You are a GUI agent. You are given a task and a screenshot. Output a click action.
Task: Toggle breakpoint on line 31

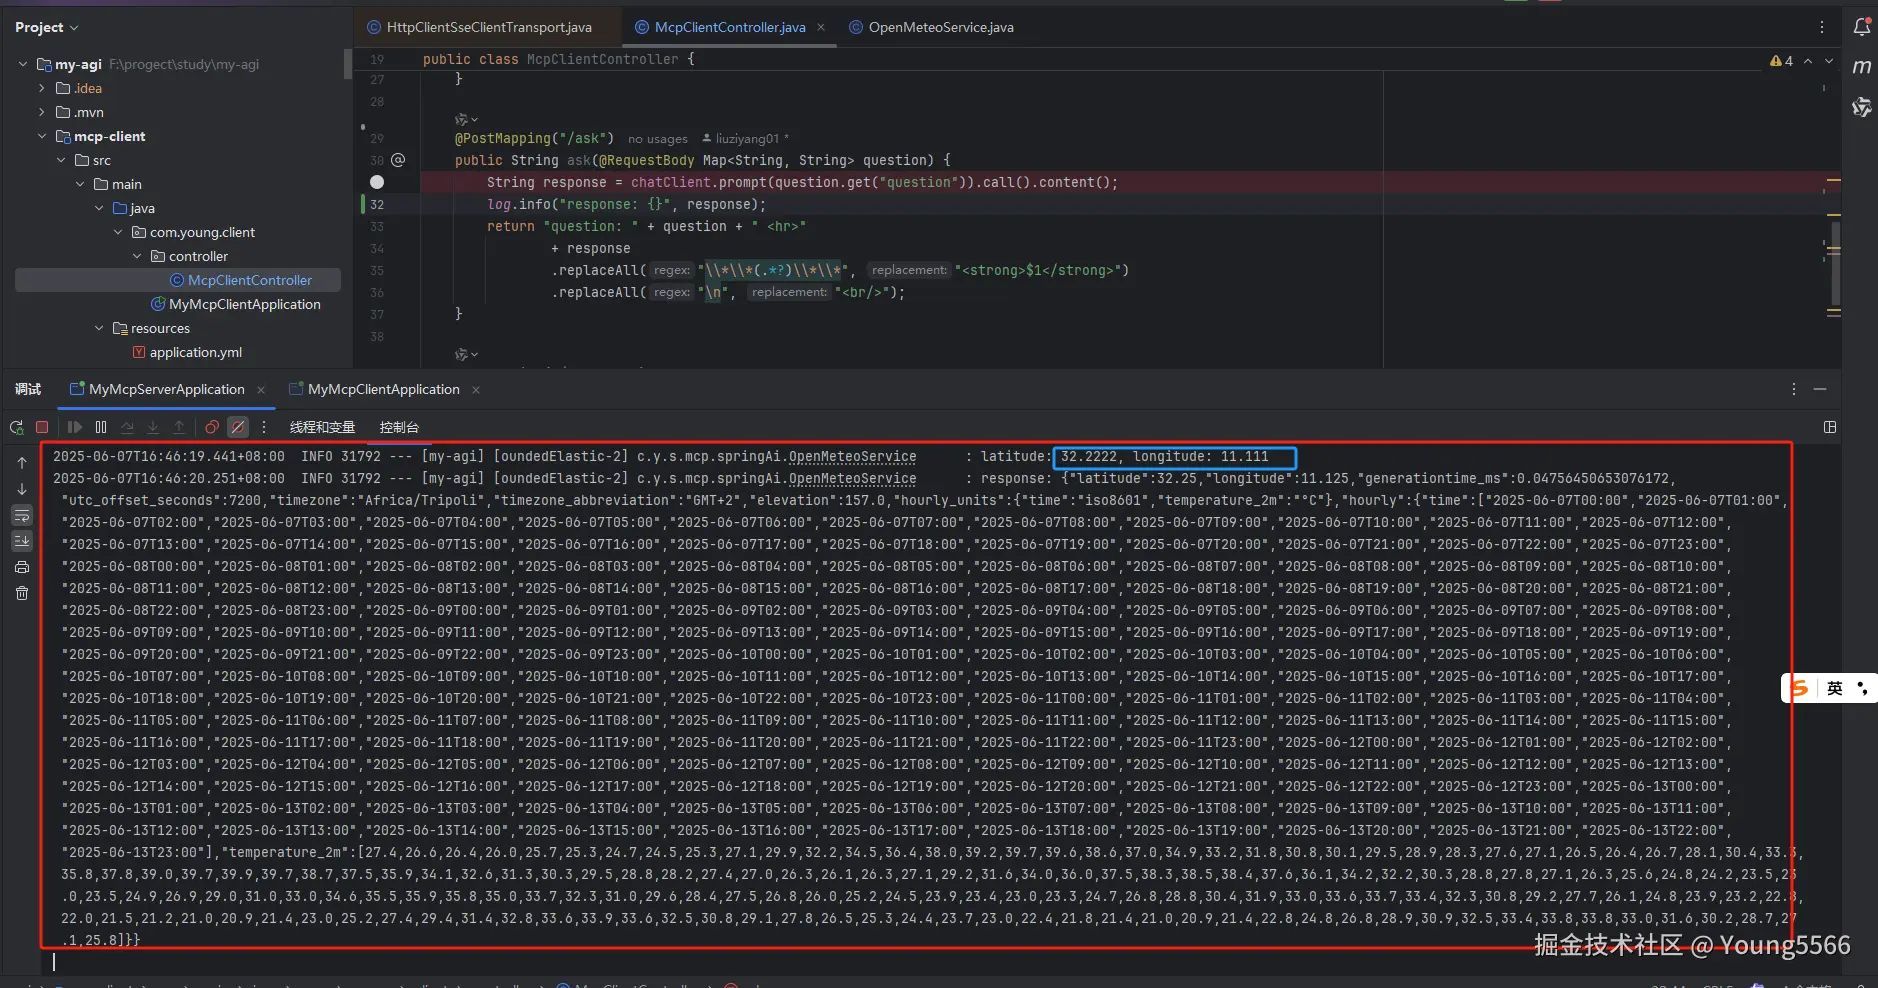377,182
